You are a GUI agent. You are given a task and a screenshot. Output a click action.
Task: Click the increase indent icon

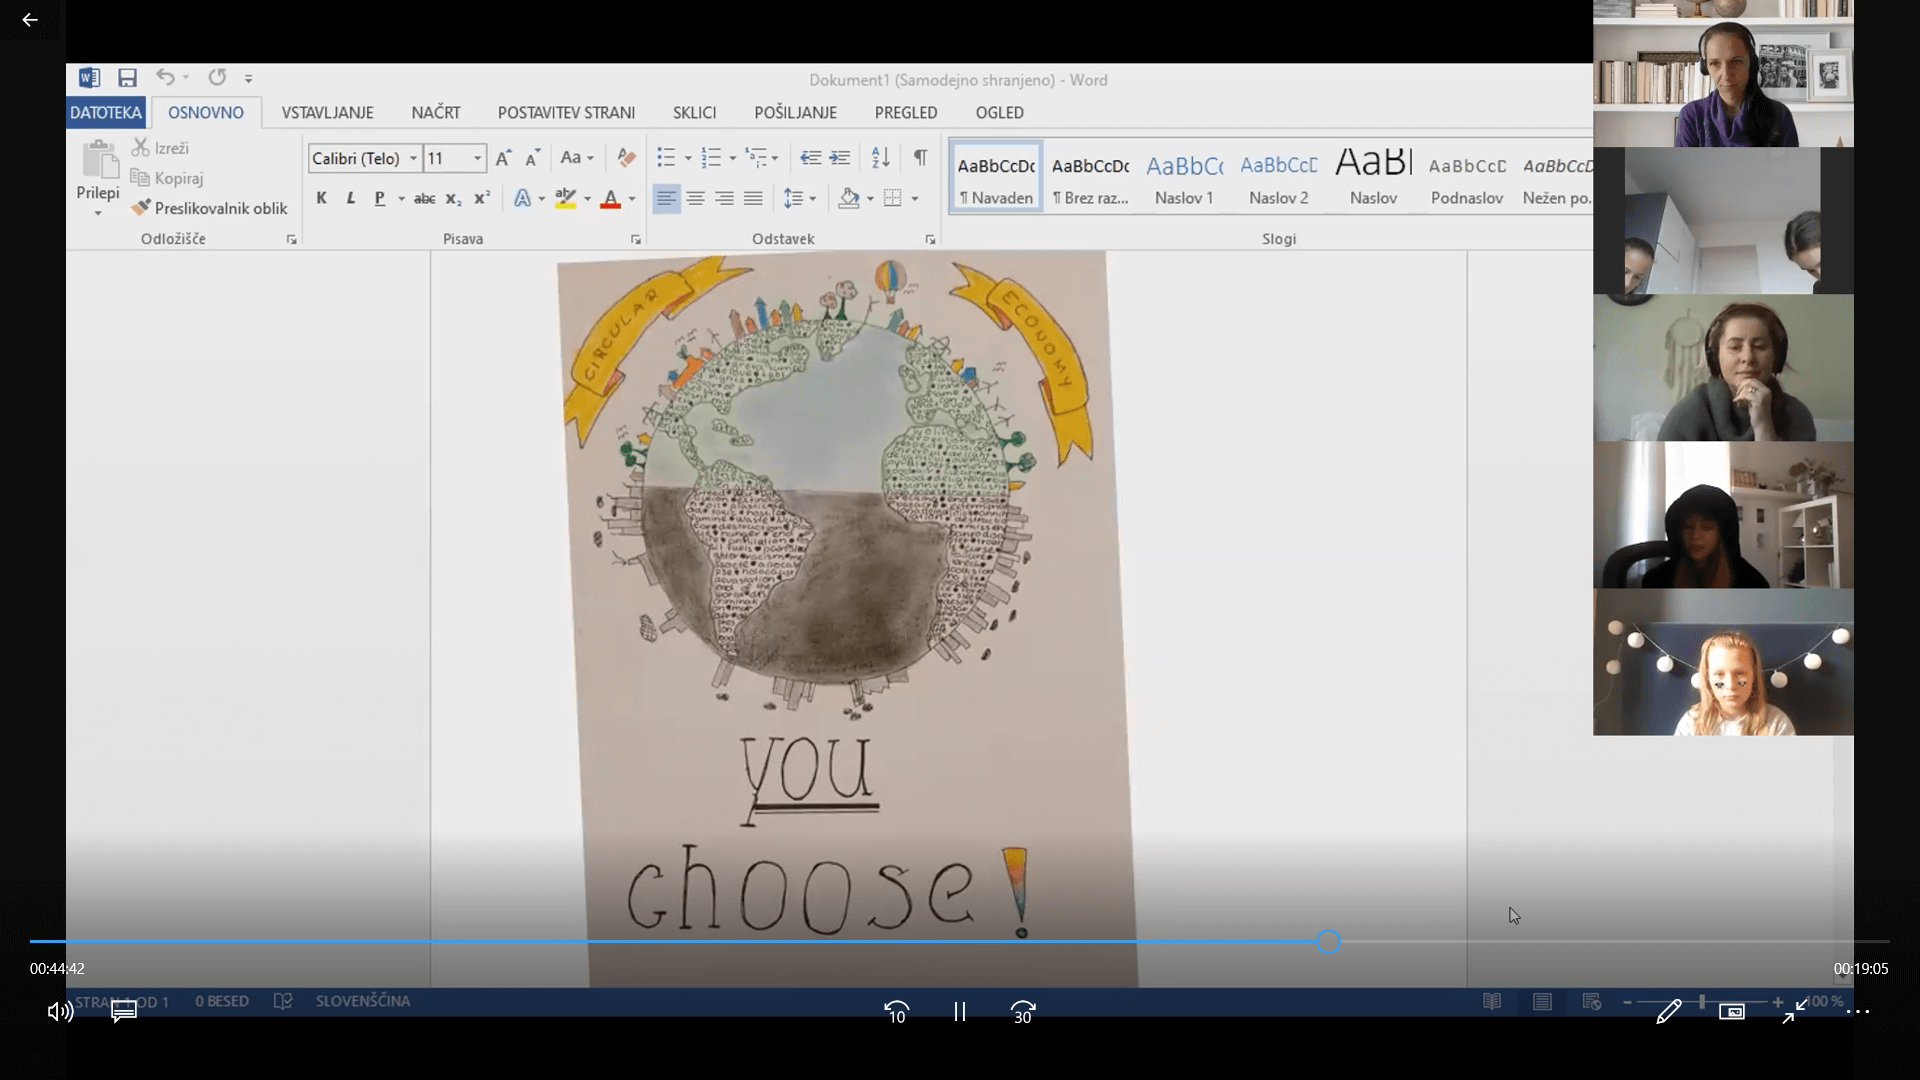[840, 158]
